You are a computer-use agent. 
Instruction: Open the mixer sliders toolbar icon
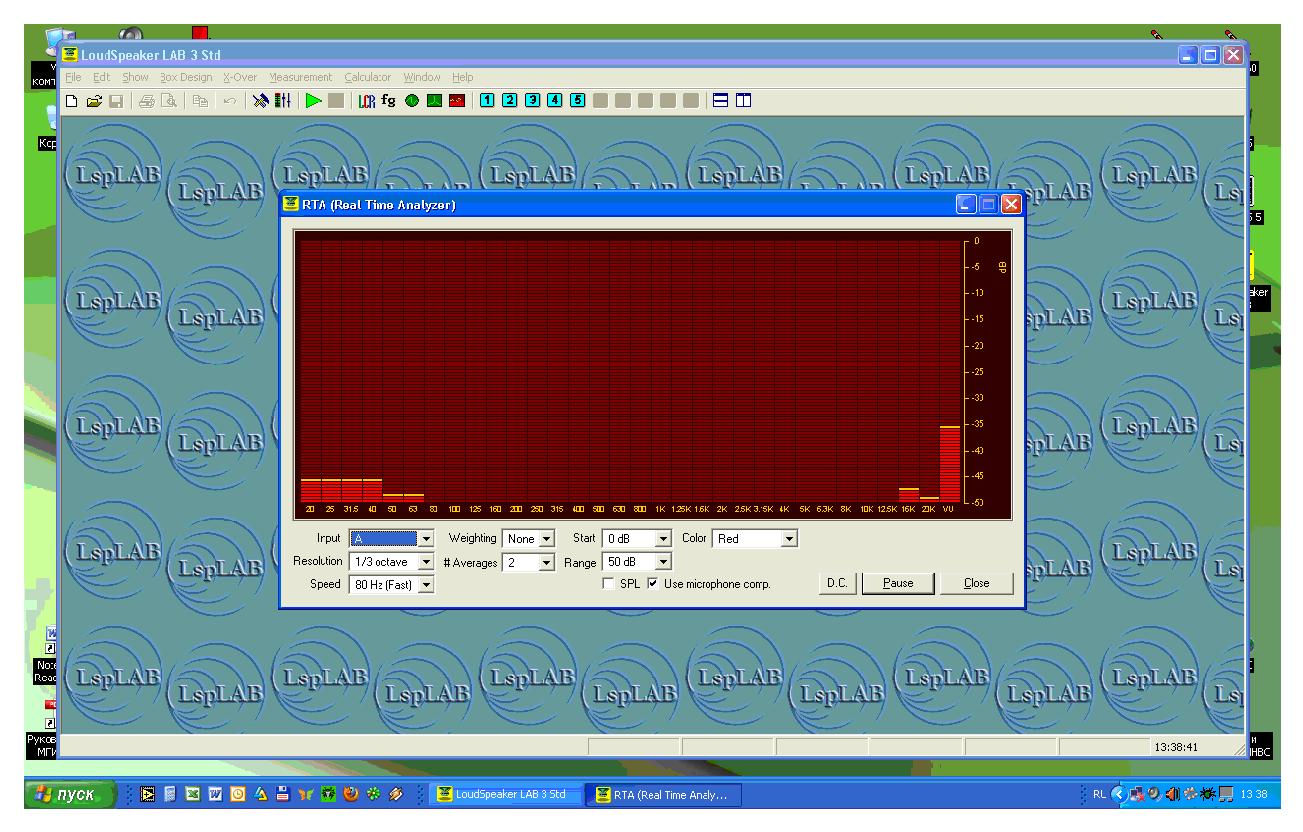pos(283,101)
